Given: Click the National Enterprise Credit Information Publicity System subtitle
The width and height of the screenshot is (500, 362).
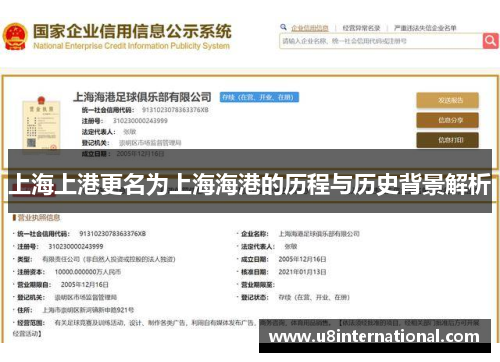Looking at the screenshot, I should point(131,46).
